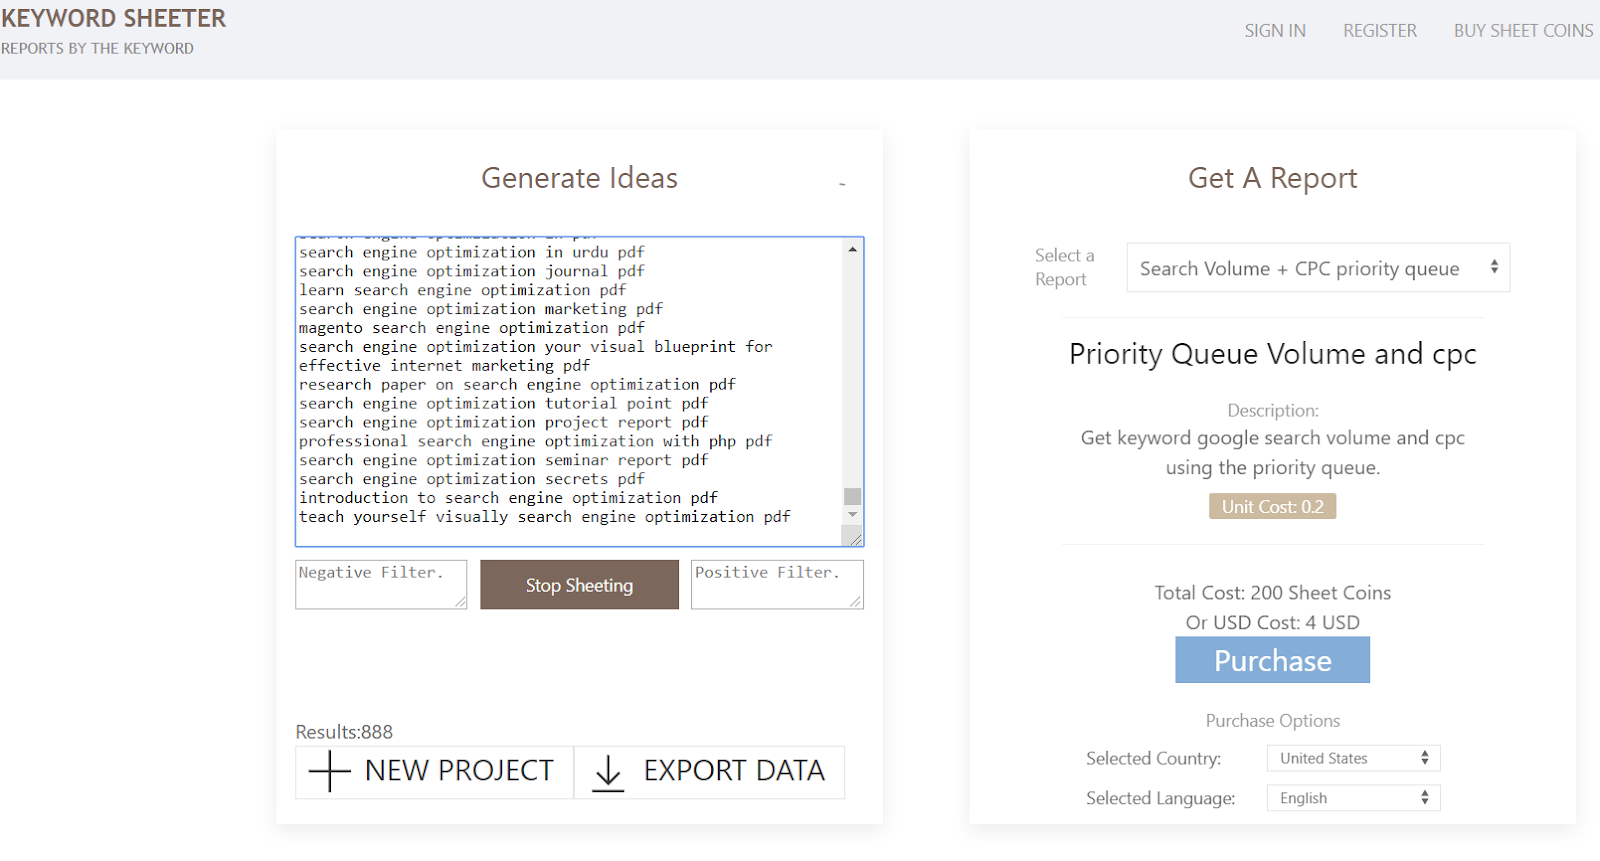Click 'introduction to search engine optimization pdf' line

coord(508,499)
